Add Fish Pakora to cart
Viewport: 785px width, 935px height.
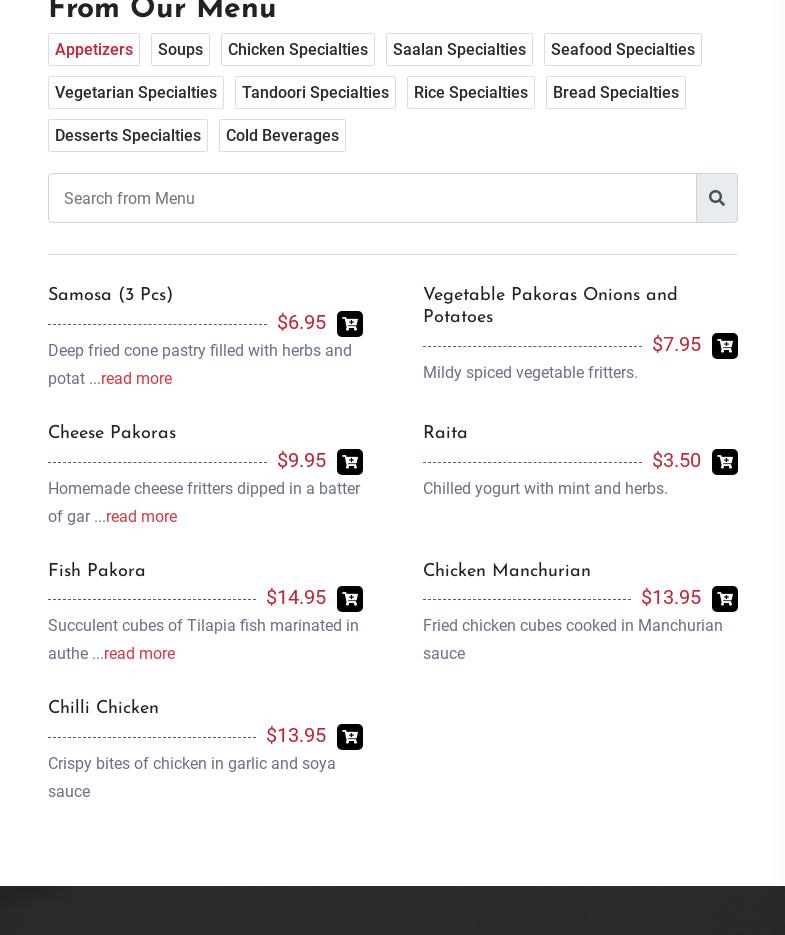(x=350, y=599)
